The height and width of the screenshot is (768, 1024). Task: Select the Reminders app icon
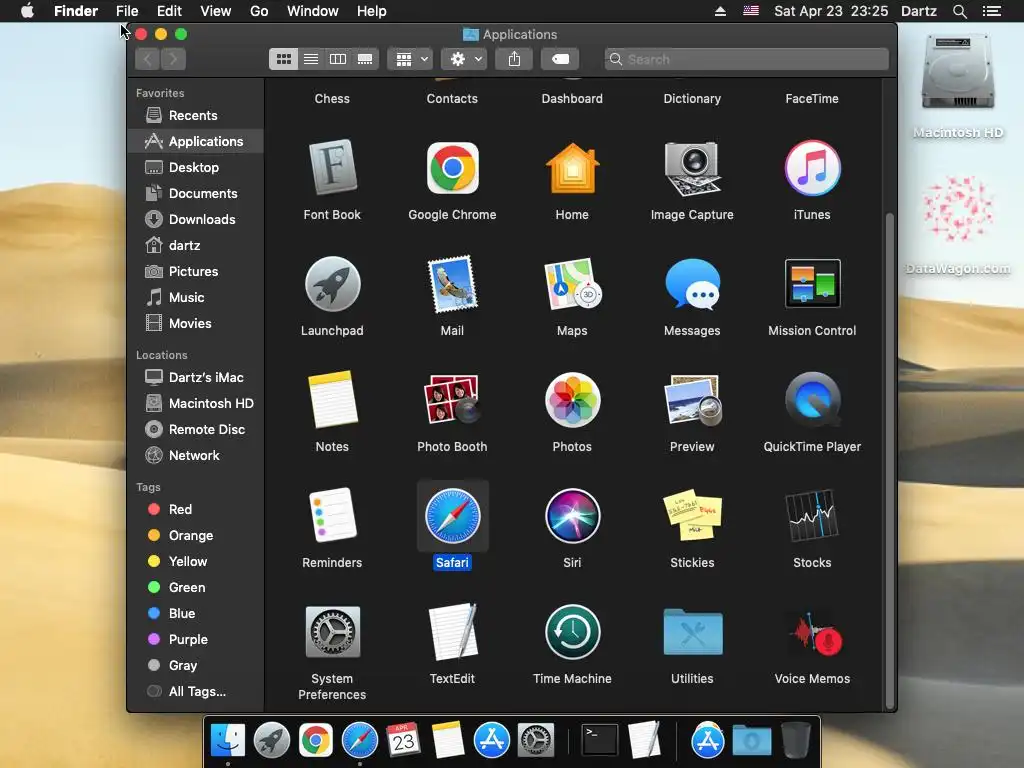(332, 516)
